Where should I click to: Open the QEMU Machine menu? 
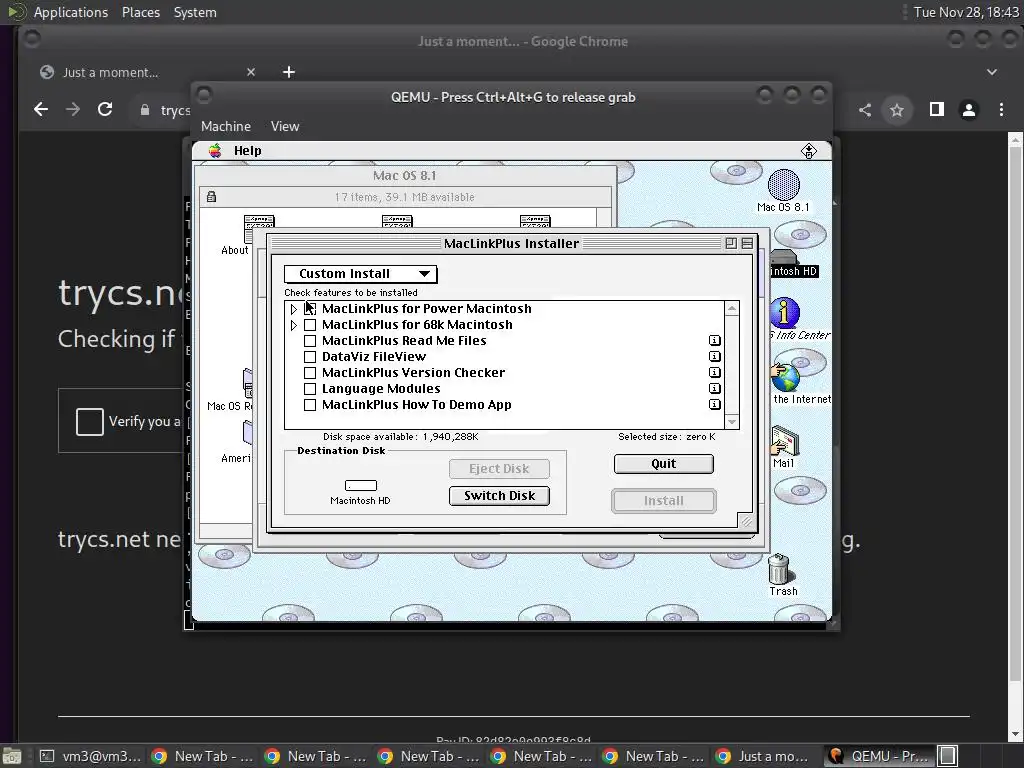225,127
